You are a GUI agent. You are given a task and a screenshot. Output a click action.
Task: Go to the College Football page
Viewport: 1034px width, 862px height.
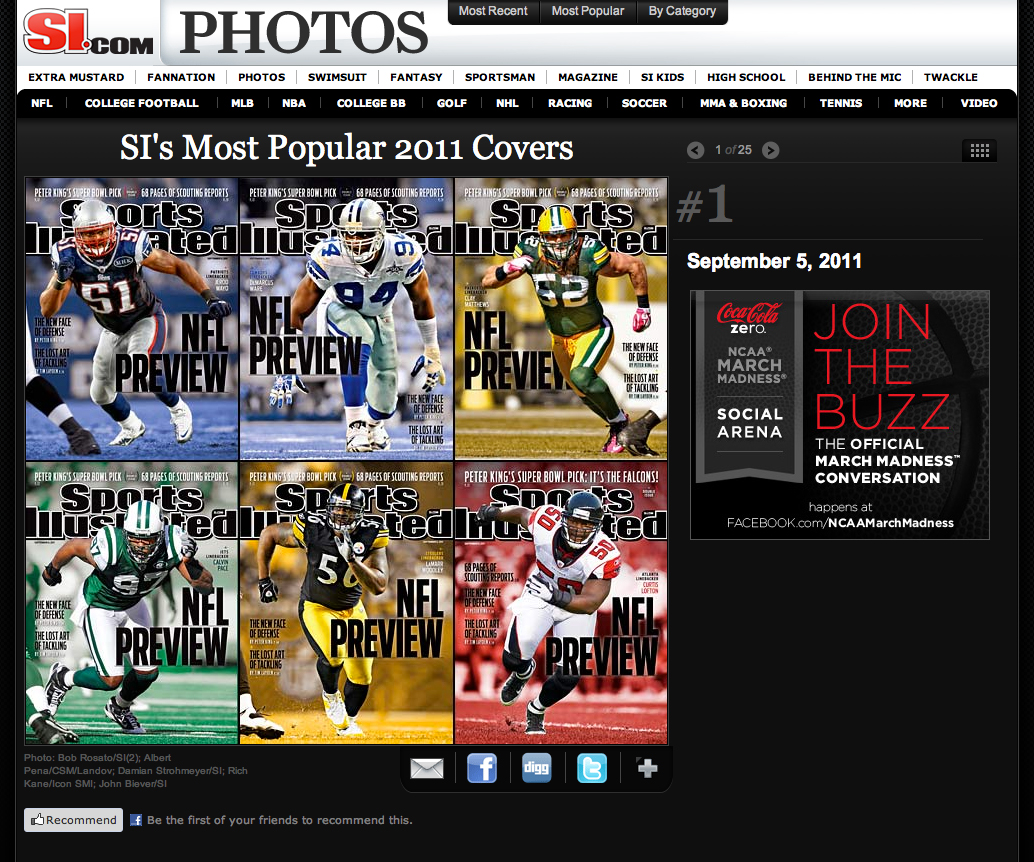[x=141, y=103]
